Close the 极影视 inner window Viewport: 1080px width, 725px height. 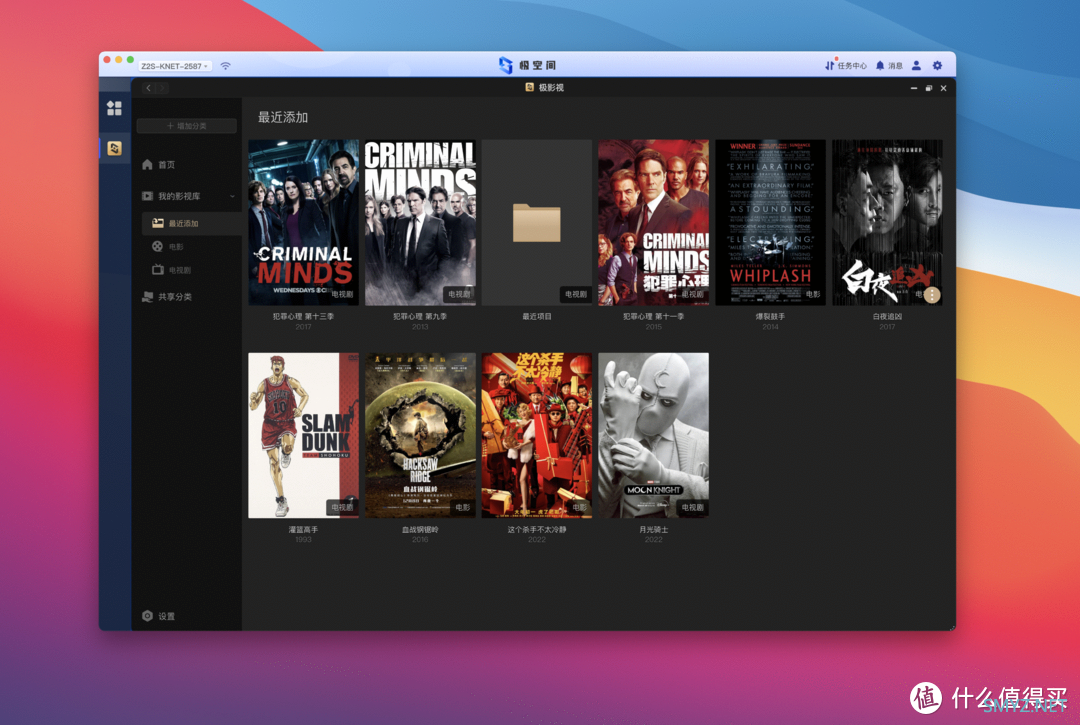(944, 88)
